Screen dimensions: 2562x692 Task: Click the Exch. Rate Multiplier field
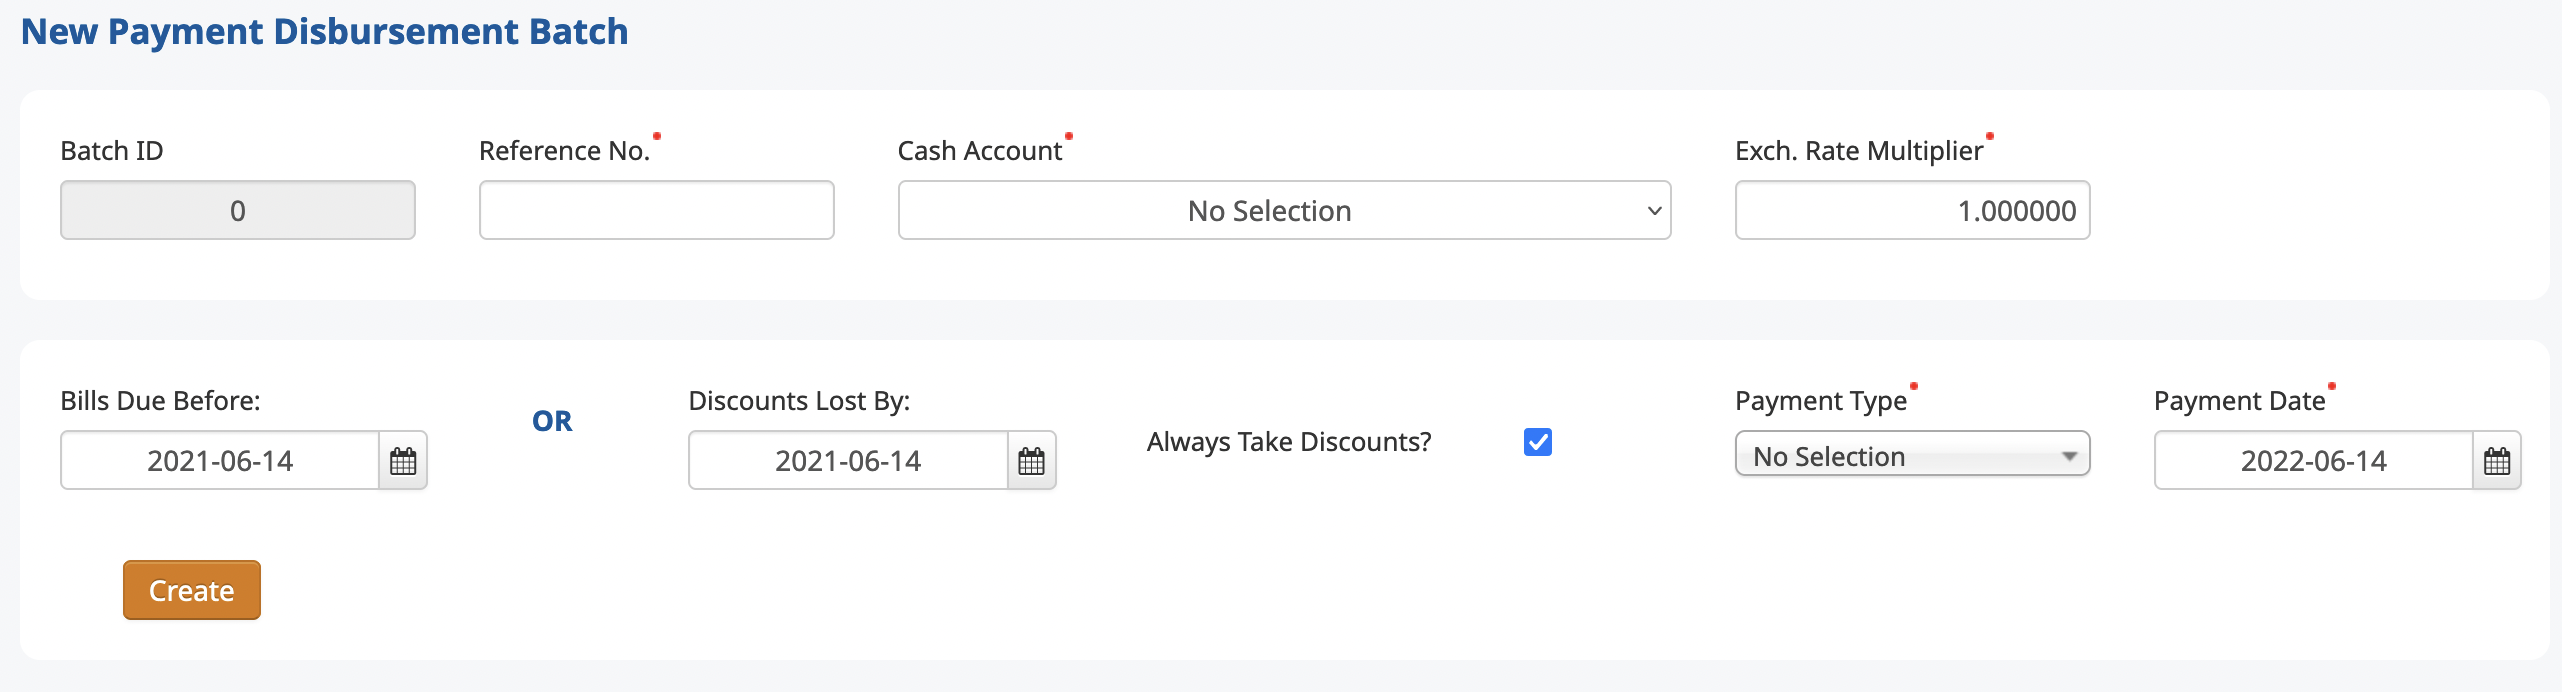tap(1912, 210)
